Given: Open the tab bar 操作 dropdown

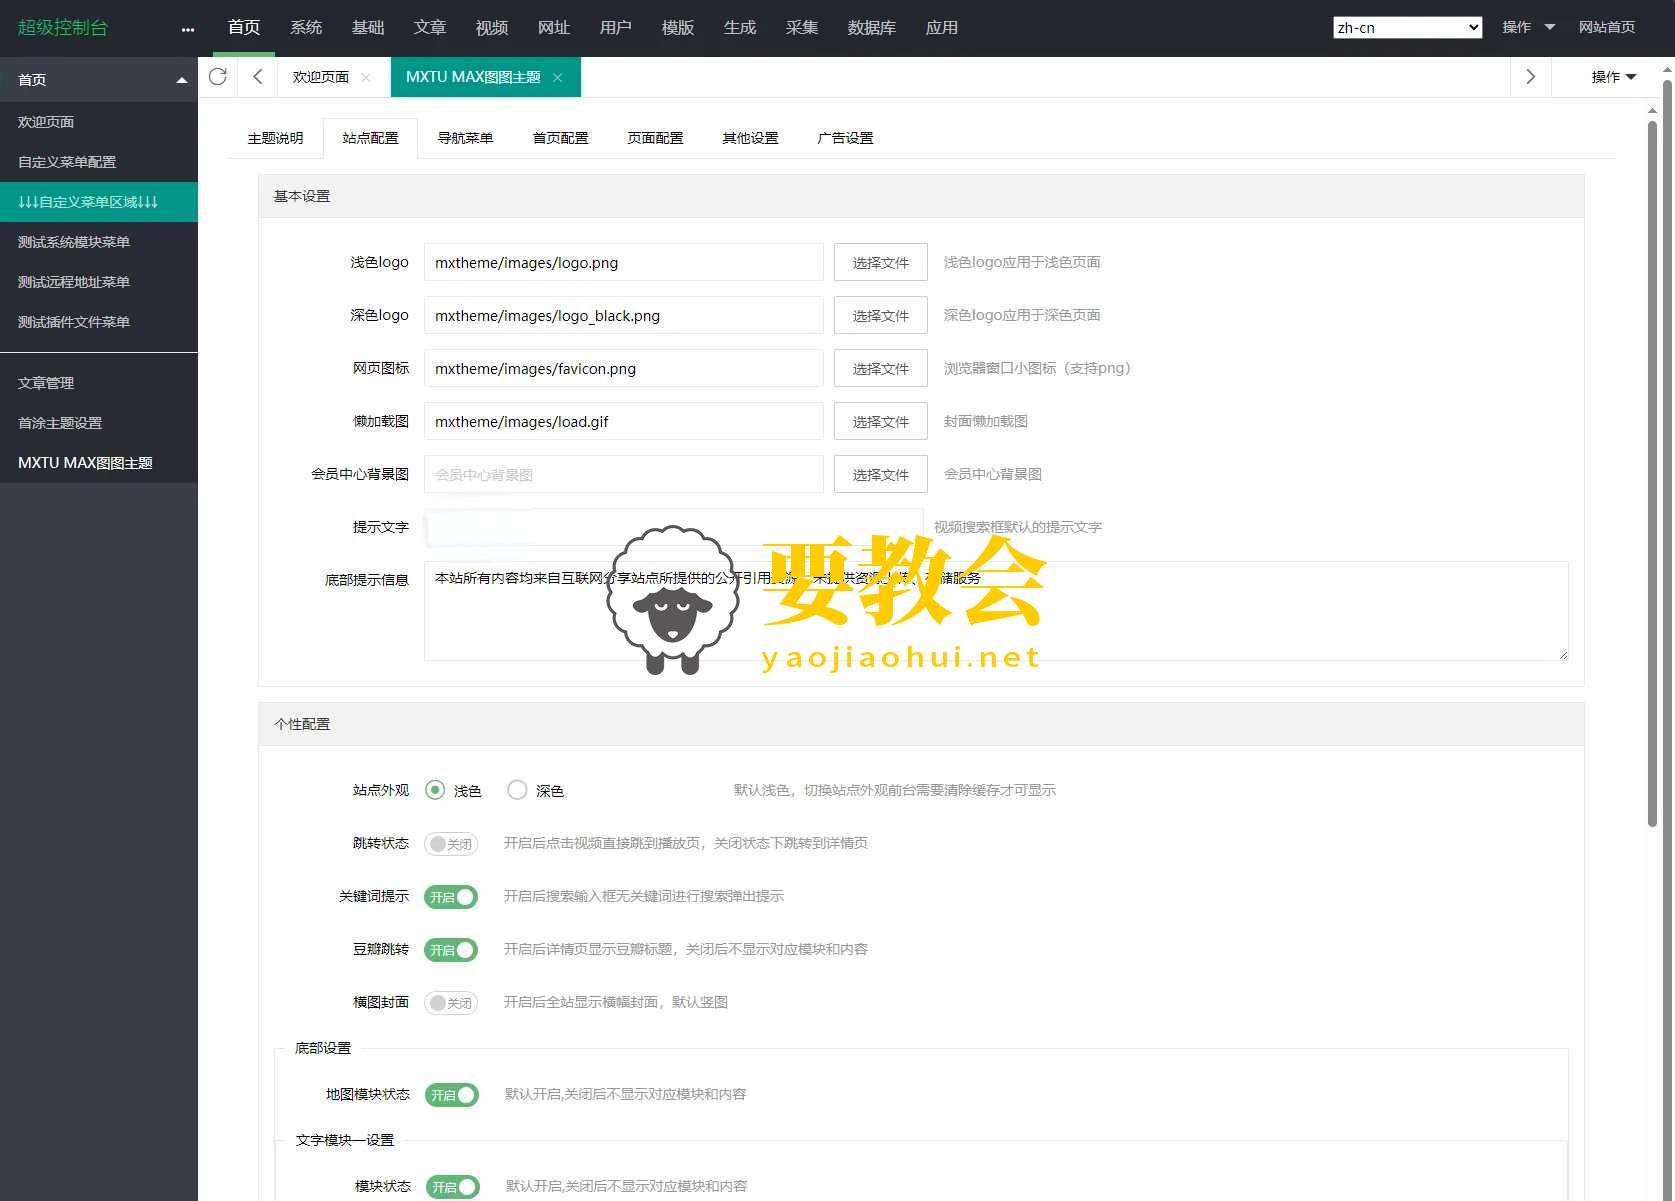Looking at the screenshot, I should pyautogui.click(x=1614, y=77).
